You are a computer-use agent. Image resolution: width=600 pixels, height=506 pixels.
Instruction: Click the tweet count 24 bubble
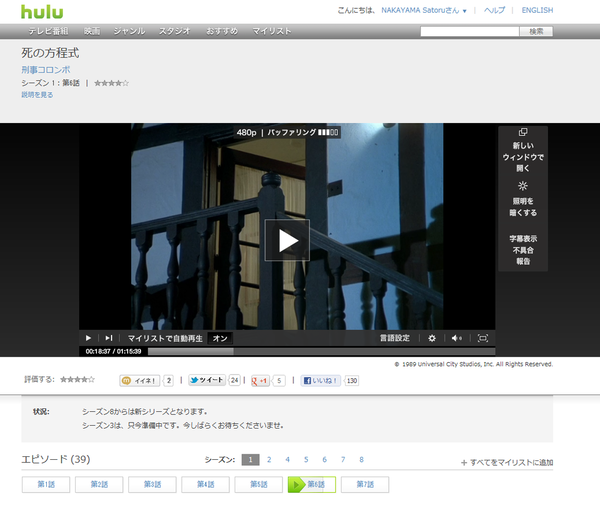click(x=235, y=380)
